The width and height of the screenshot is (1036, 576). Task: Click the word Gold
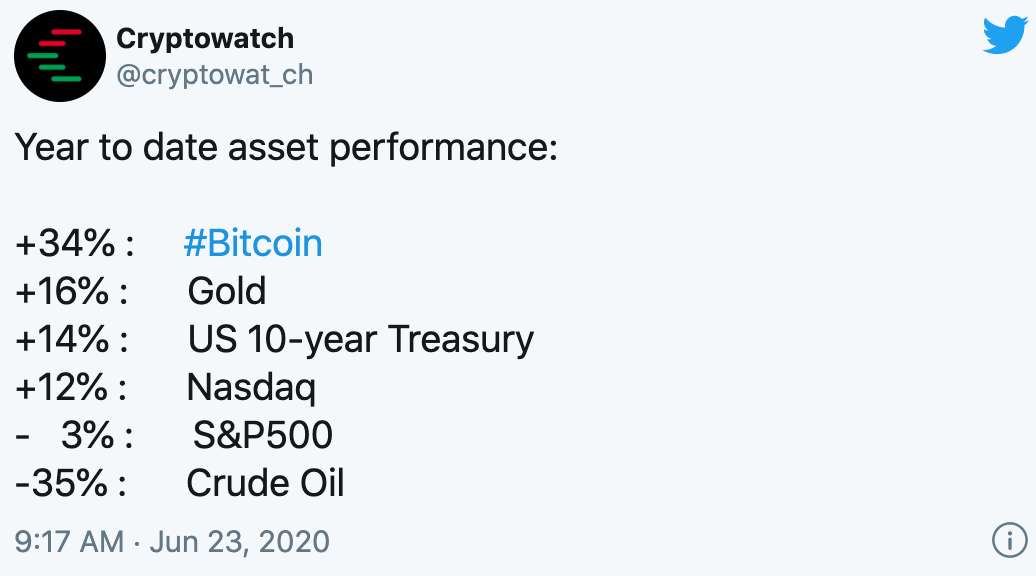(x=227, y=291)
